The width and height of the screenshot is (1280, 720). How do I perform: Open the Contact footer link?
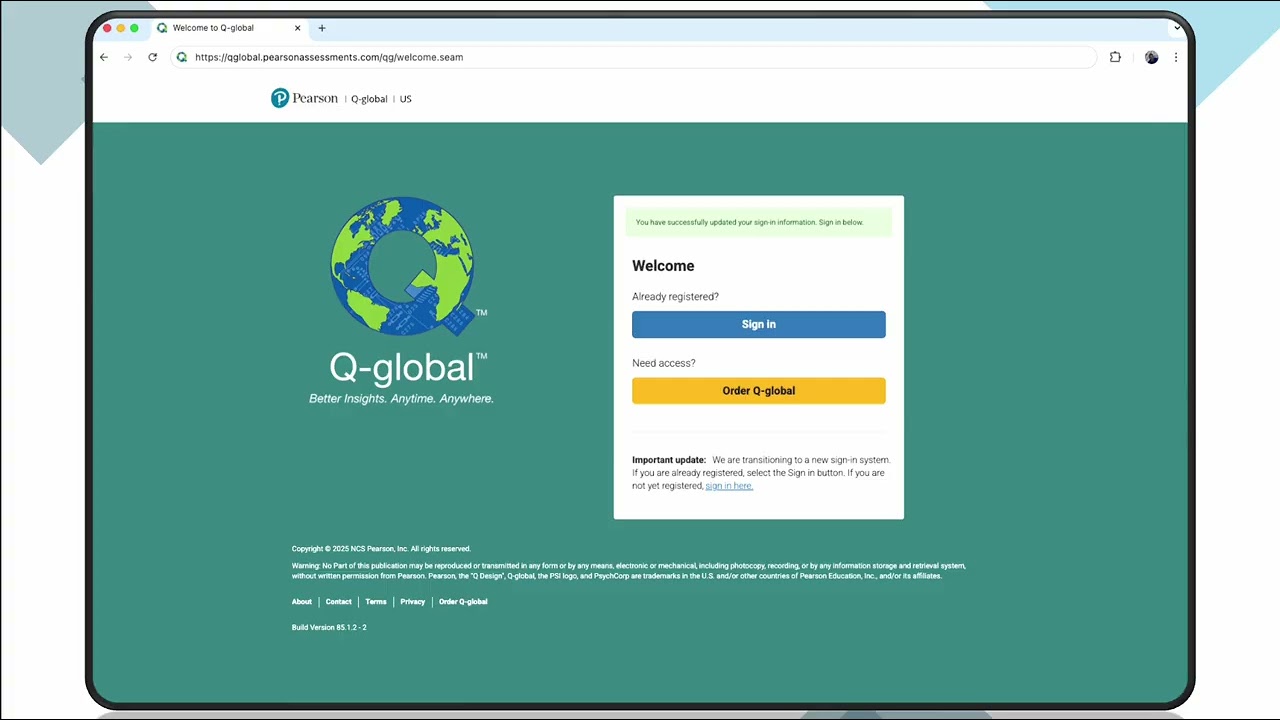point(339,602)
